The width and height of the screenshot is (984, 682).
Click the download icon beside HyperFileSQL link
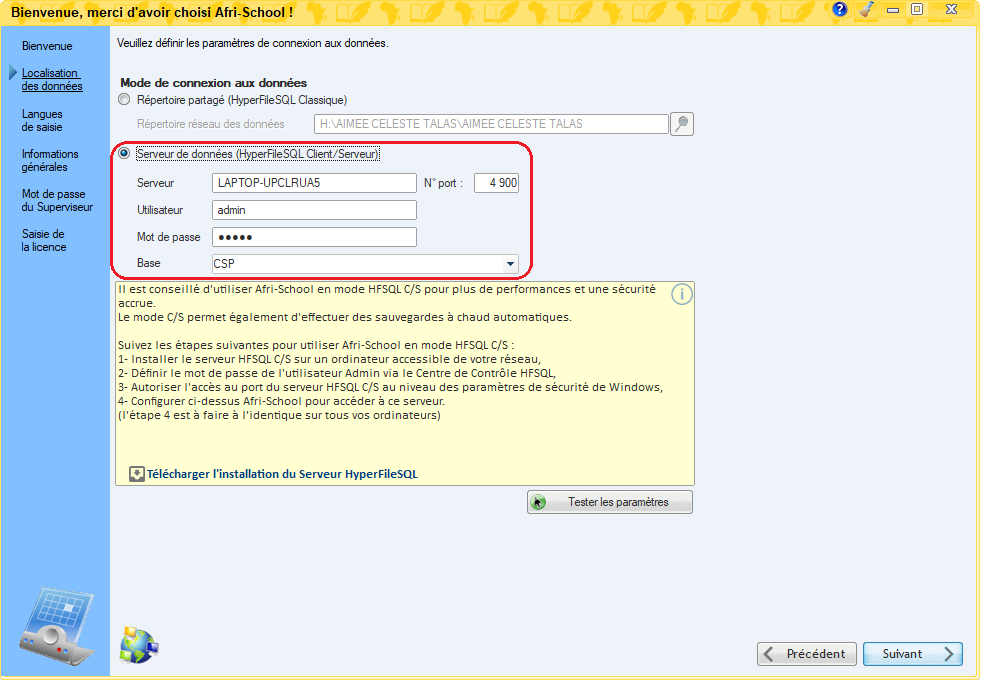(x=136, y=475)
